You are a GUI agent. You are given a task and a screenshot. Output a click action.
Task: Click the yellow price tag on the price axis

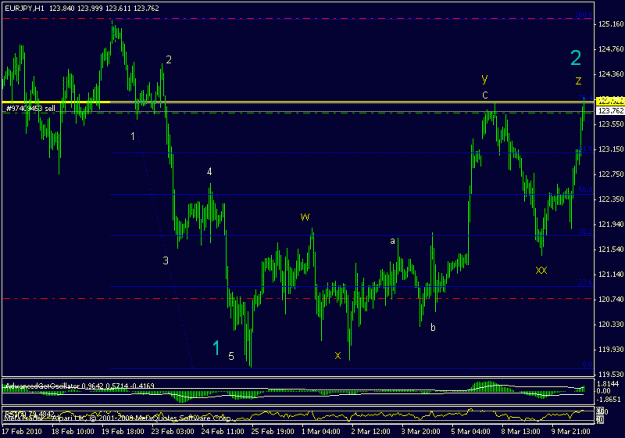coord(610,101)
